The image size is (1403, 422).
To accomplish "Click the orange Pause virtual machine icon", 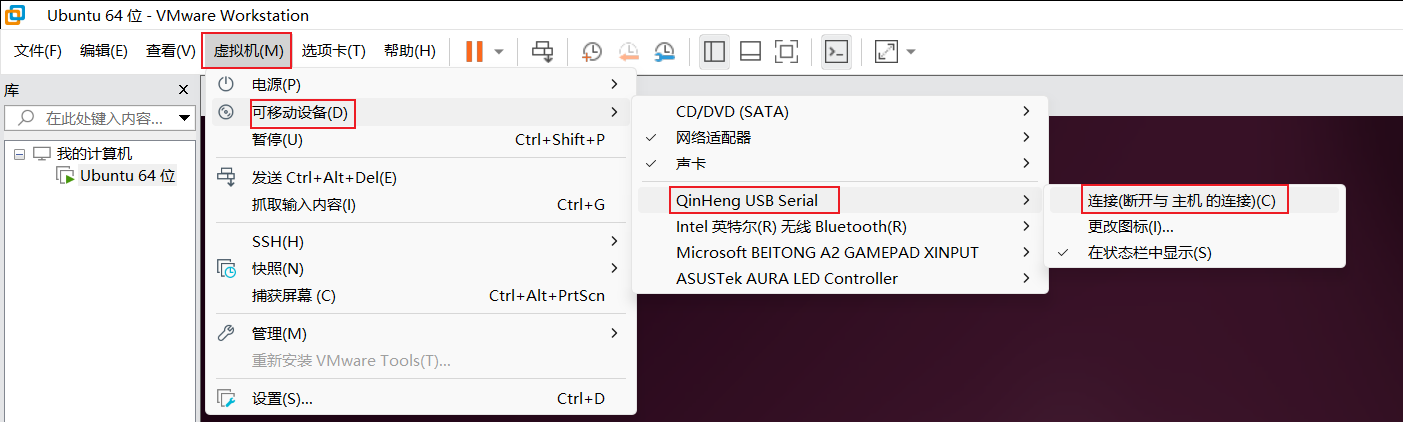I will click(x=474, y=51).
